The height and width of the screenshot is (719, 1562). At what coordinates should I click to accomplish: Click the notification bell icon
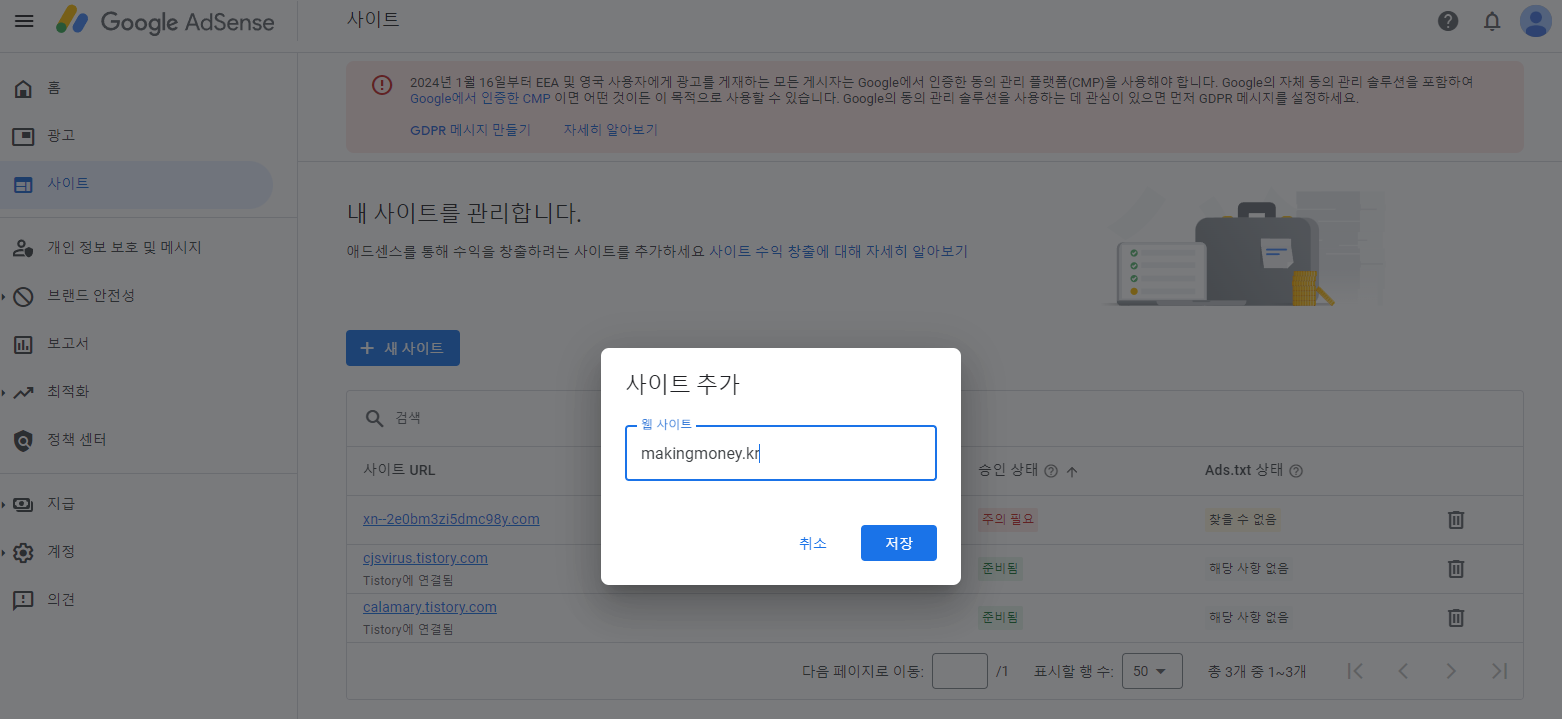click(x=1492, y=20)
